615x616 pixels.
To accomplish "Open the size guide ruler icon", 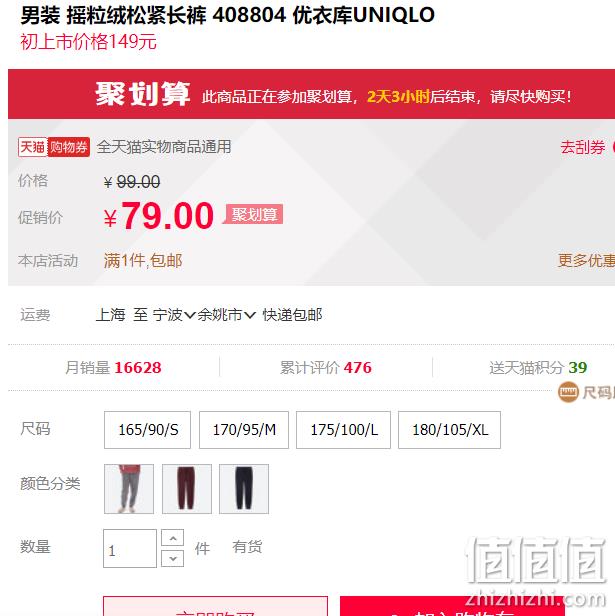I will pos(568,392).
